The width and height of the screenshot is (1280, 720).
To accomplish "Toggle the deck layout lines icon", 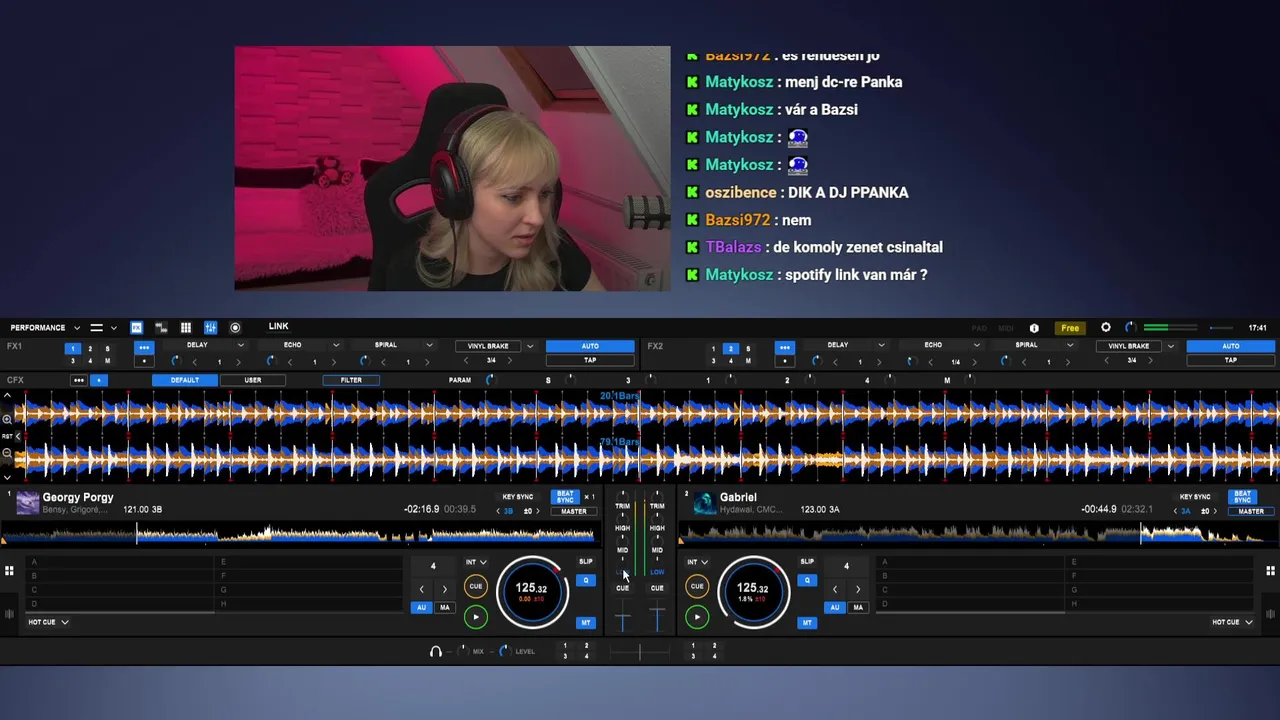I will tap(96, 328).
